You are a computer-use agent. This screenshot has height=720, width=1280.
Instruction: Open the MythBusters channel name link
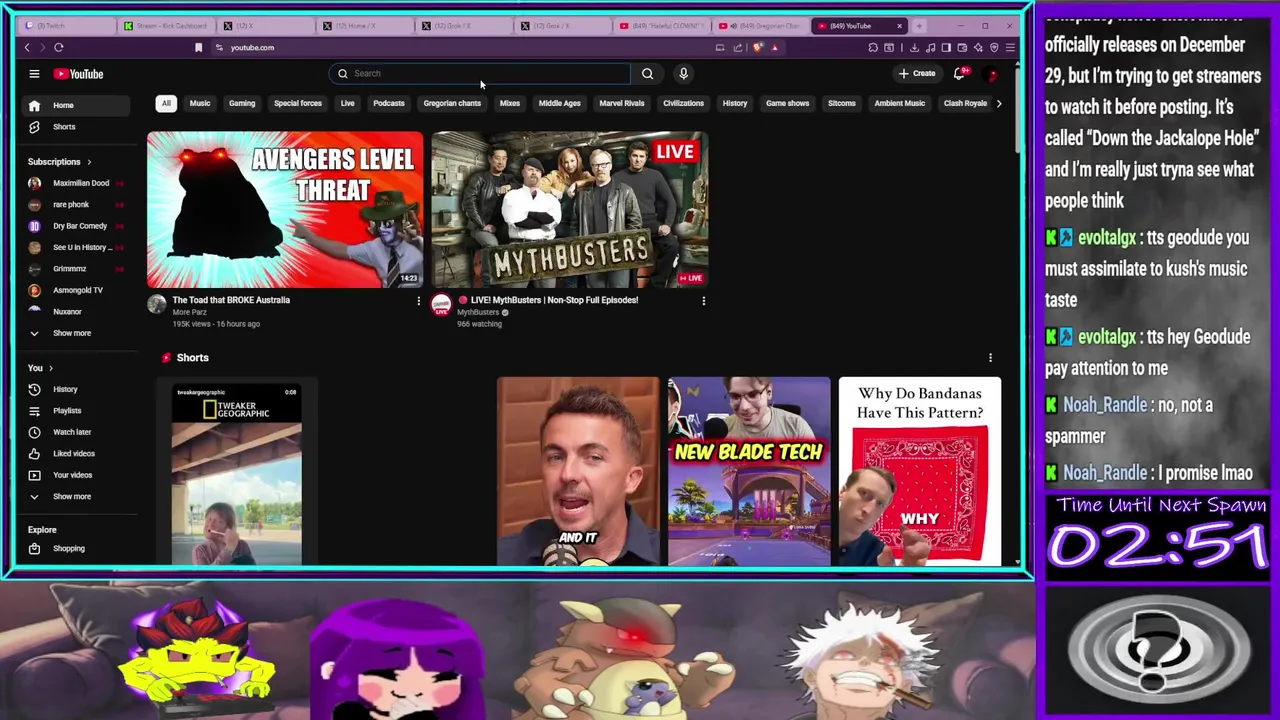478,312
